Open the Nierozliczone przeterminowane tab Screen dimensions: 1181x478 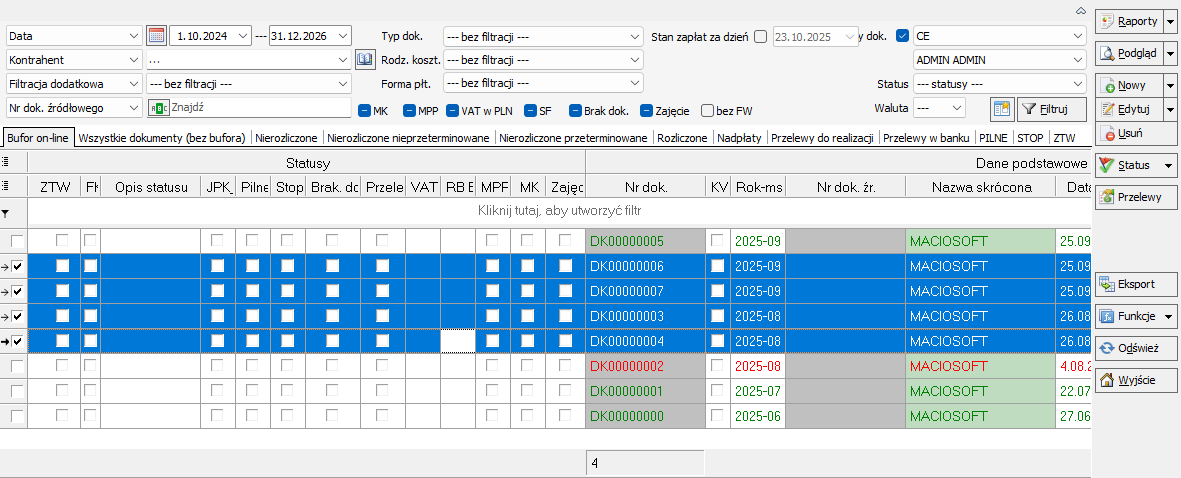[x=573, y=138]
